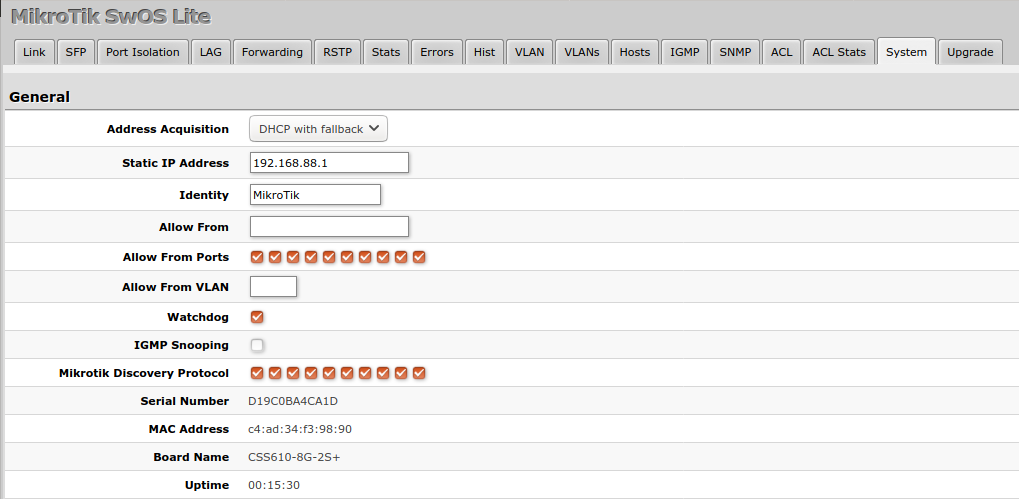Click the General section heading
Screen dimensions: 1019x499
pos(39,97)
